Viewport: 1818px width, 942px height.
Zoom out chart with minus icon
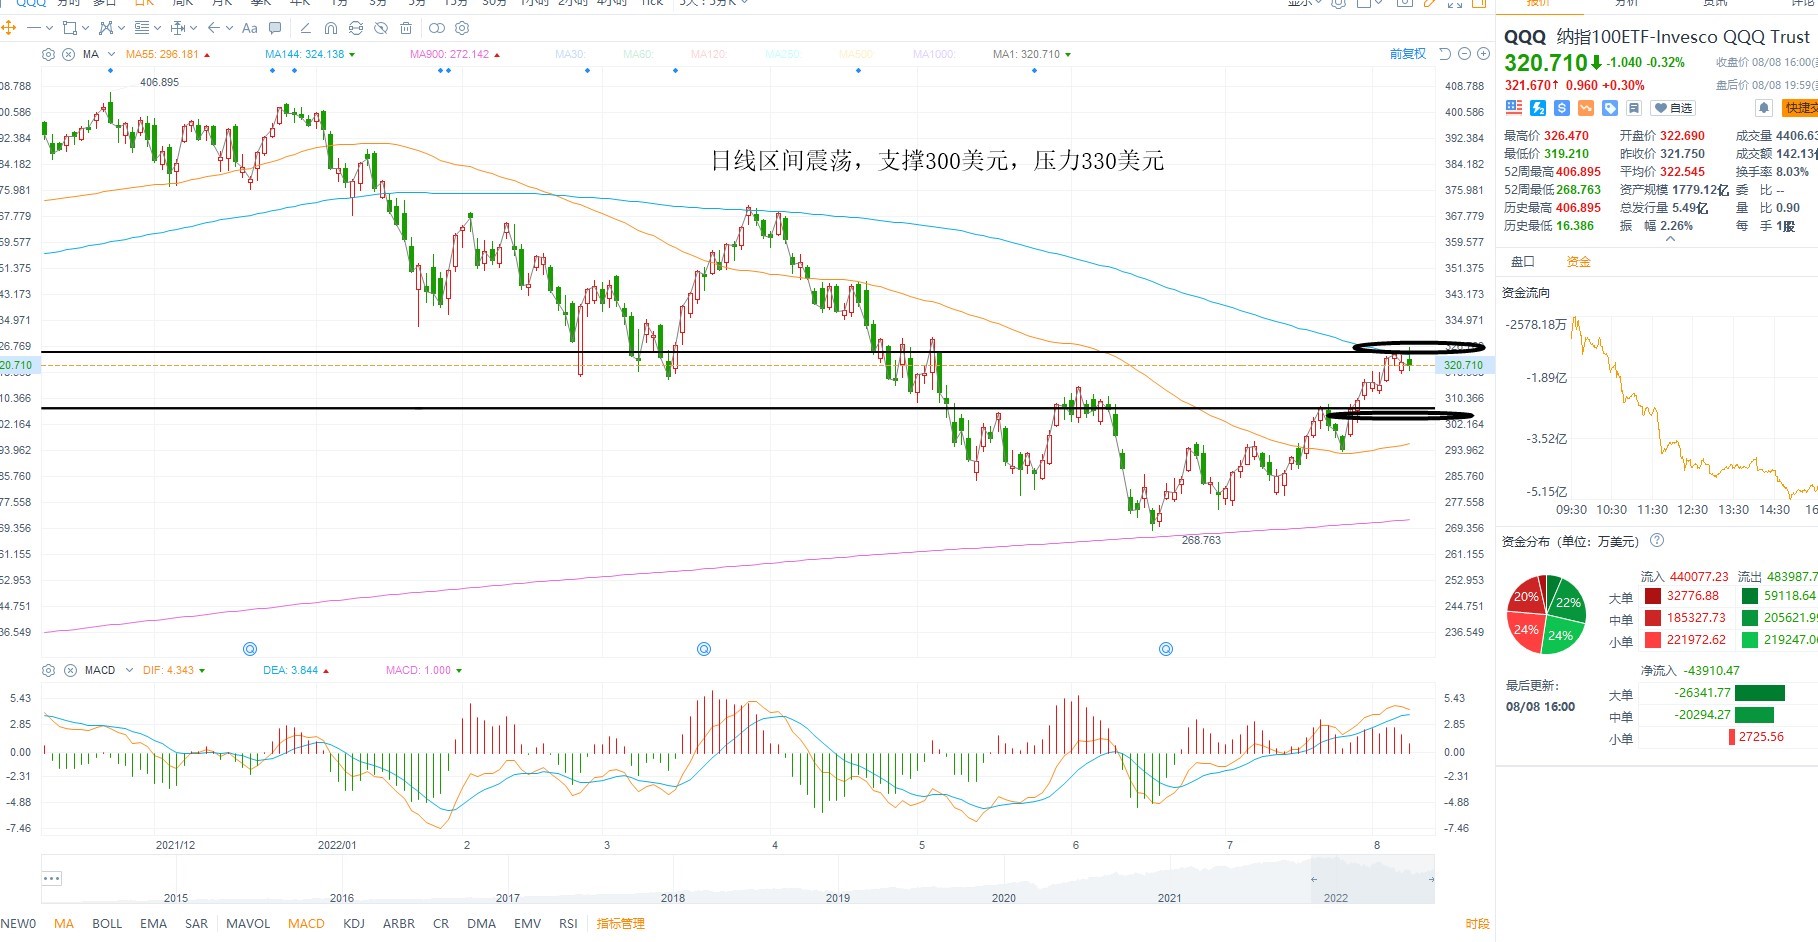click(x=1465, y=54)
